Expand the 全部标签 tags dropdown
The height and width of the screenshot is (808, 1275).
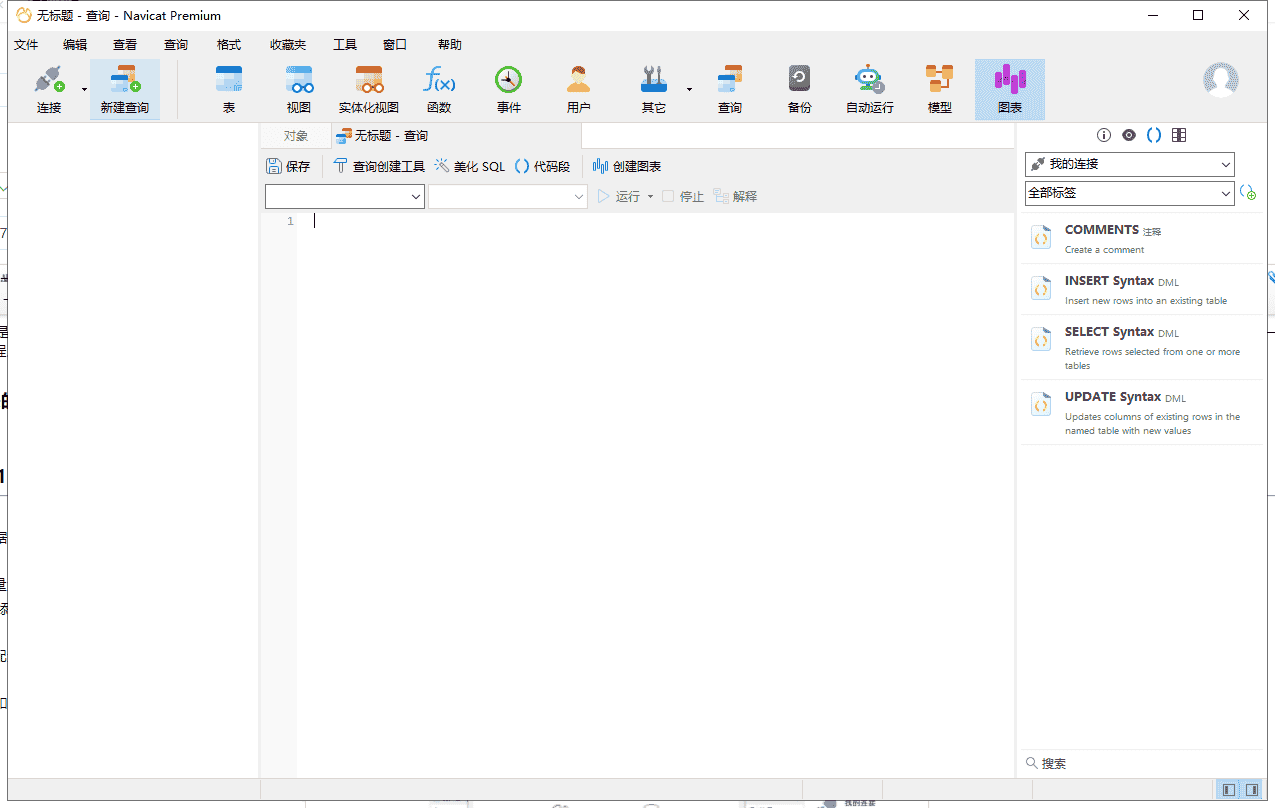1130,193
